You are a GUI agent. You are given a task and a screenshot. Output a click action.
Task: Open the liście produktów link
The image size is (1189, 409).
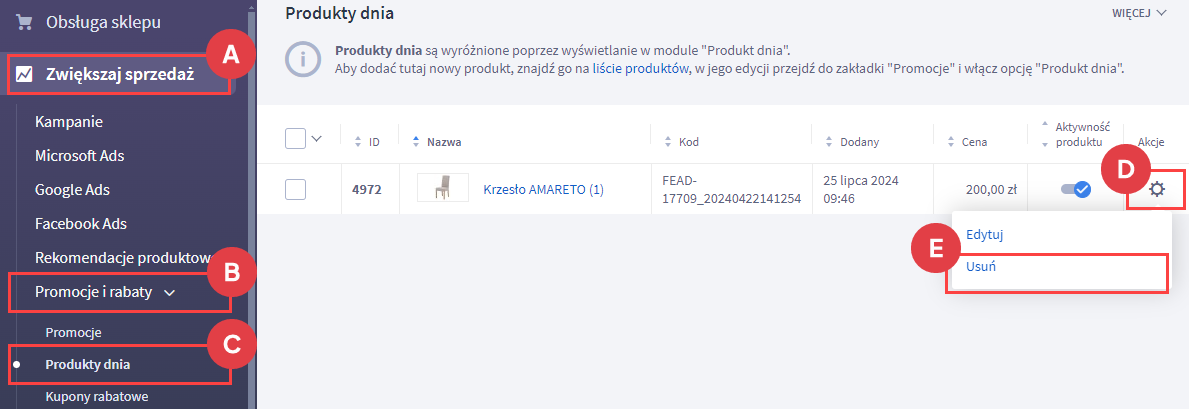point(641,69)
